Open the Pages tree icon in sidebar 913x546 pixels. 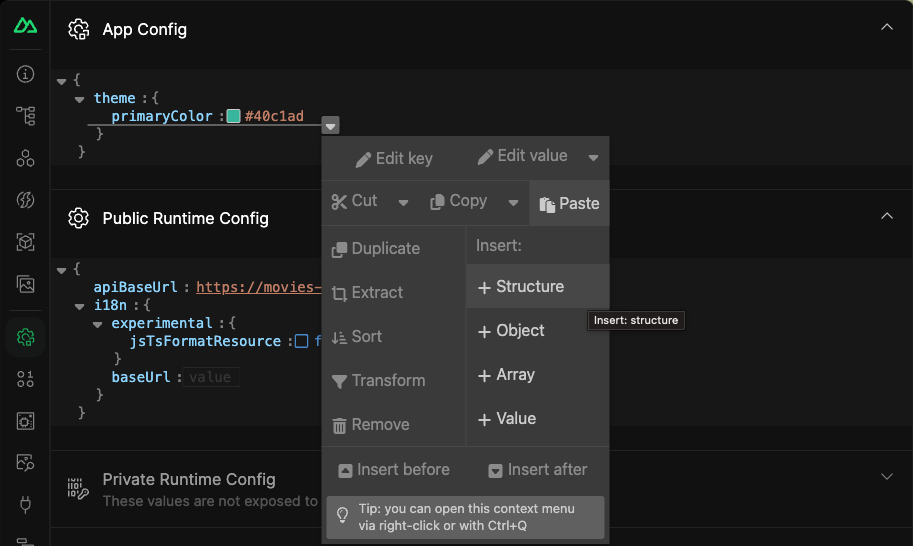point(26,116)
